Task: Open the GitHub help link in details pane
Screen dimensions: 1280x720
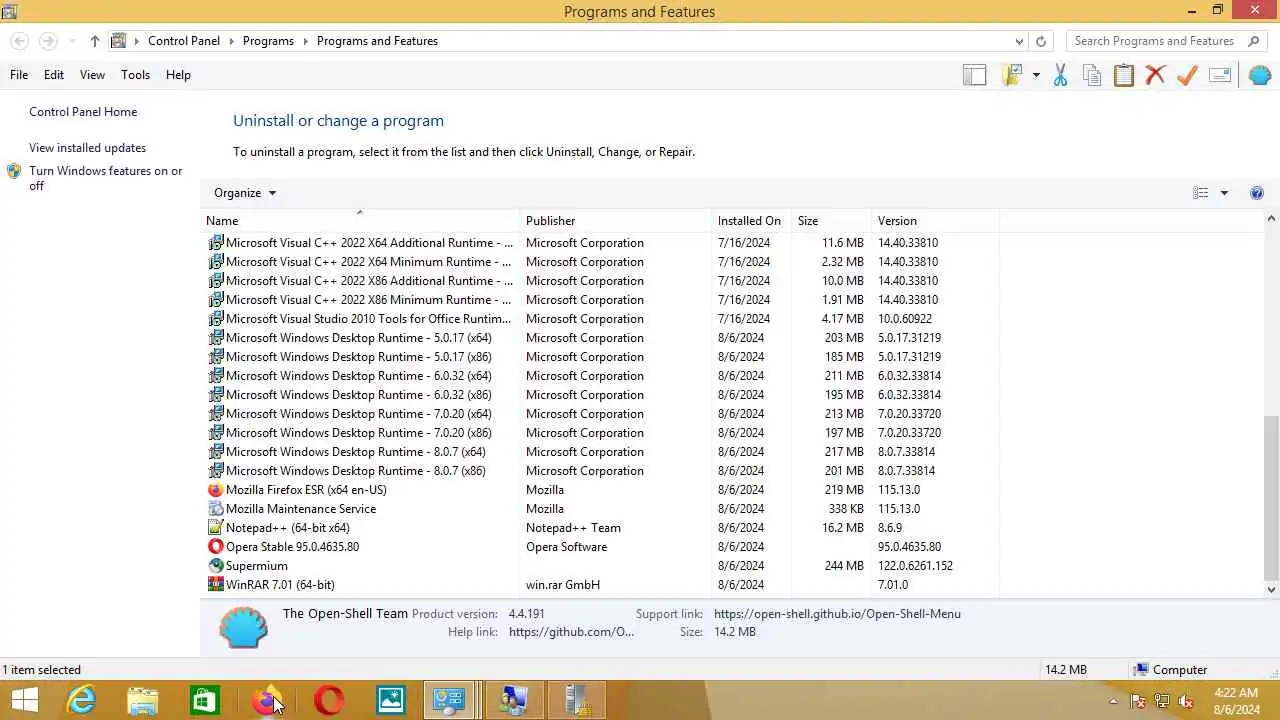Action: click(x=571, y=632)
